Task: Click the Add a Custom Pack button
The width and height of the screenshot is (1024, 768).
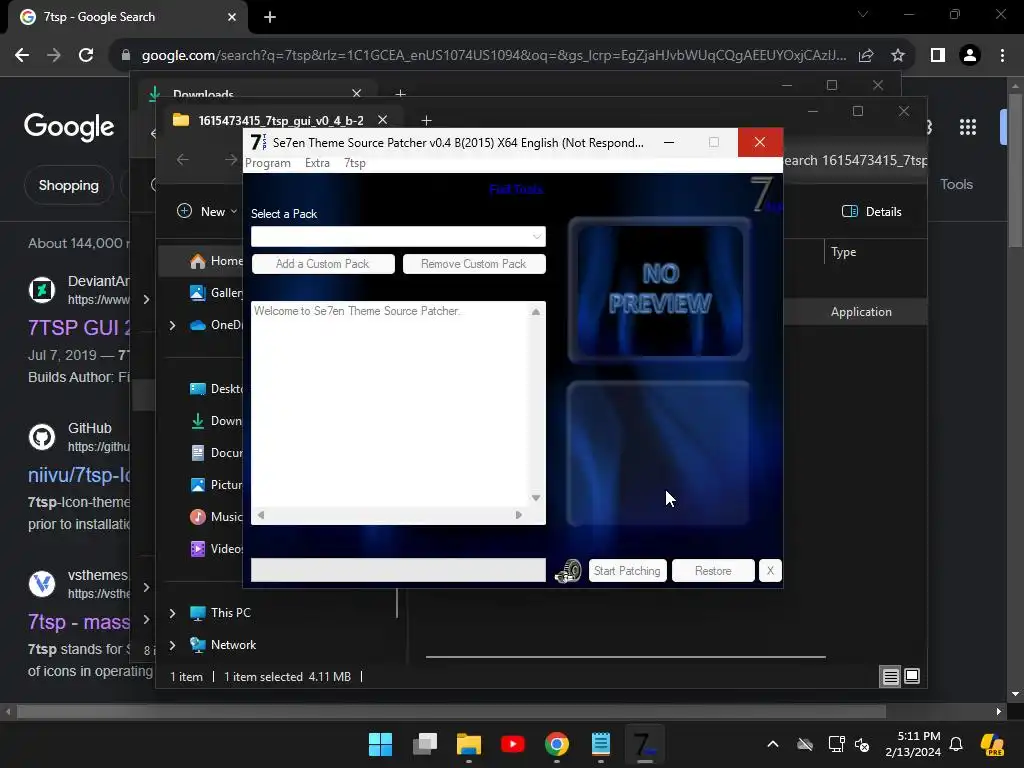Action: (323, 264)
